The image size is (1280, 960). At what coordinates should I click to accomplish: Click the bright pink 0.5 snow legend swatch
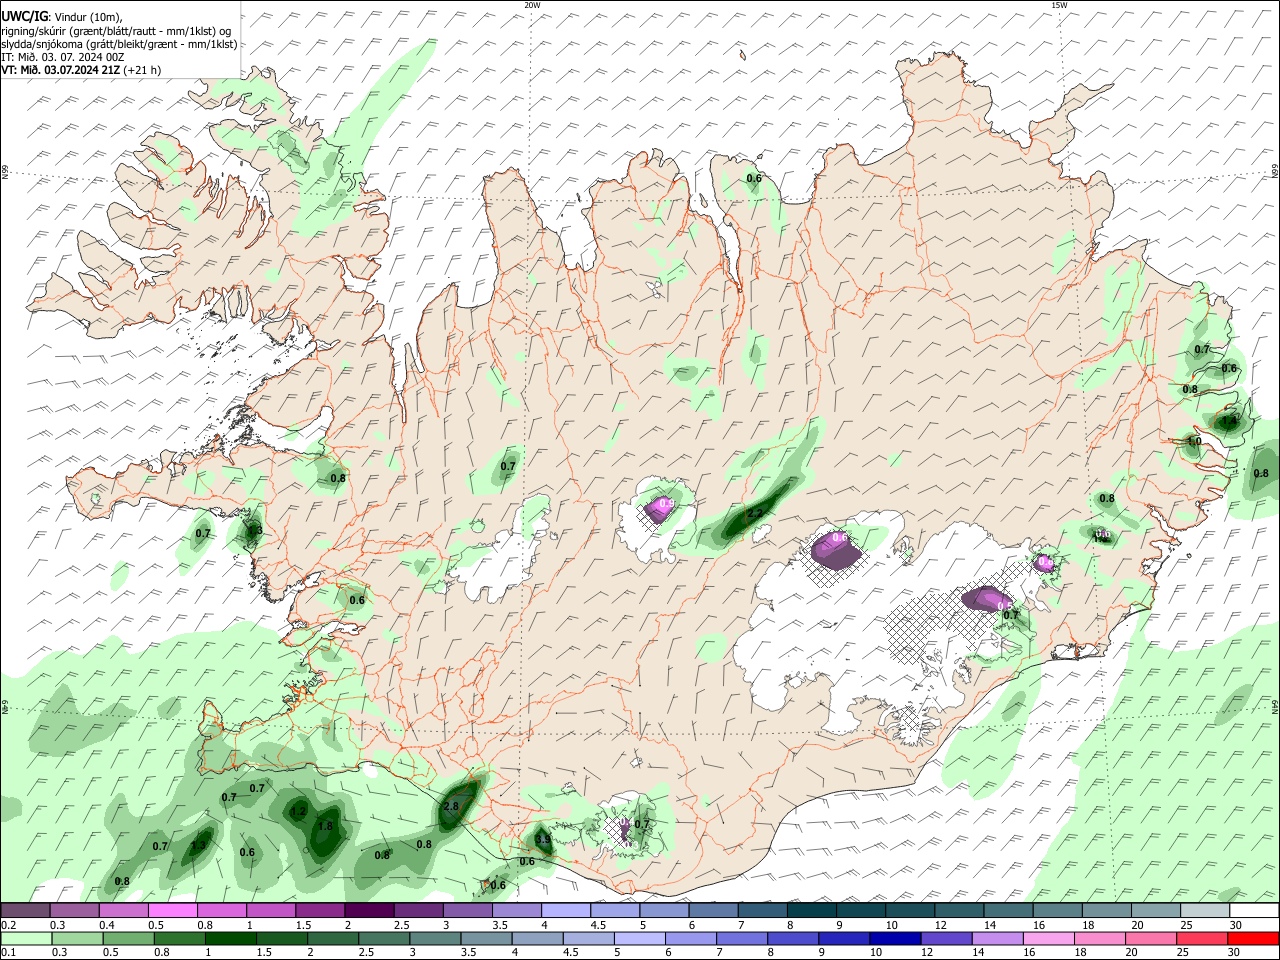click(173, 910)
